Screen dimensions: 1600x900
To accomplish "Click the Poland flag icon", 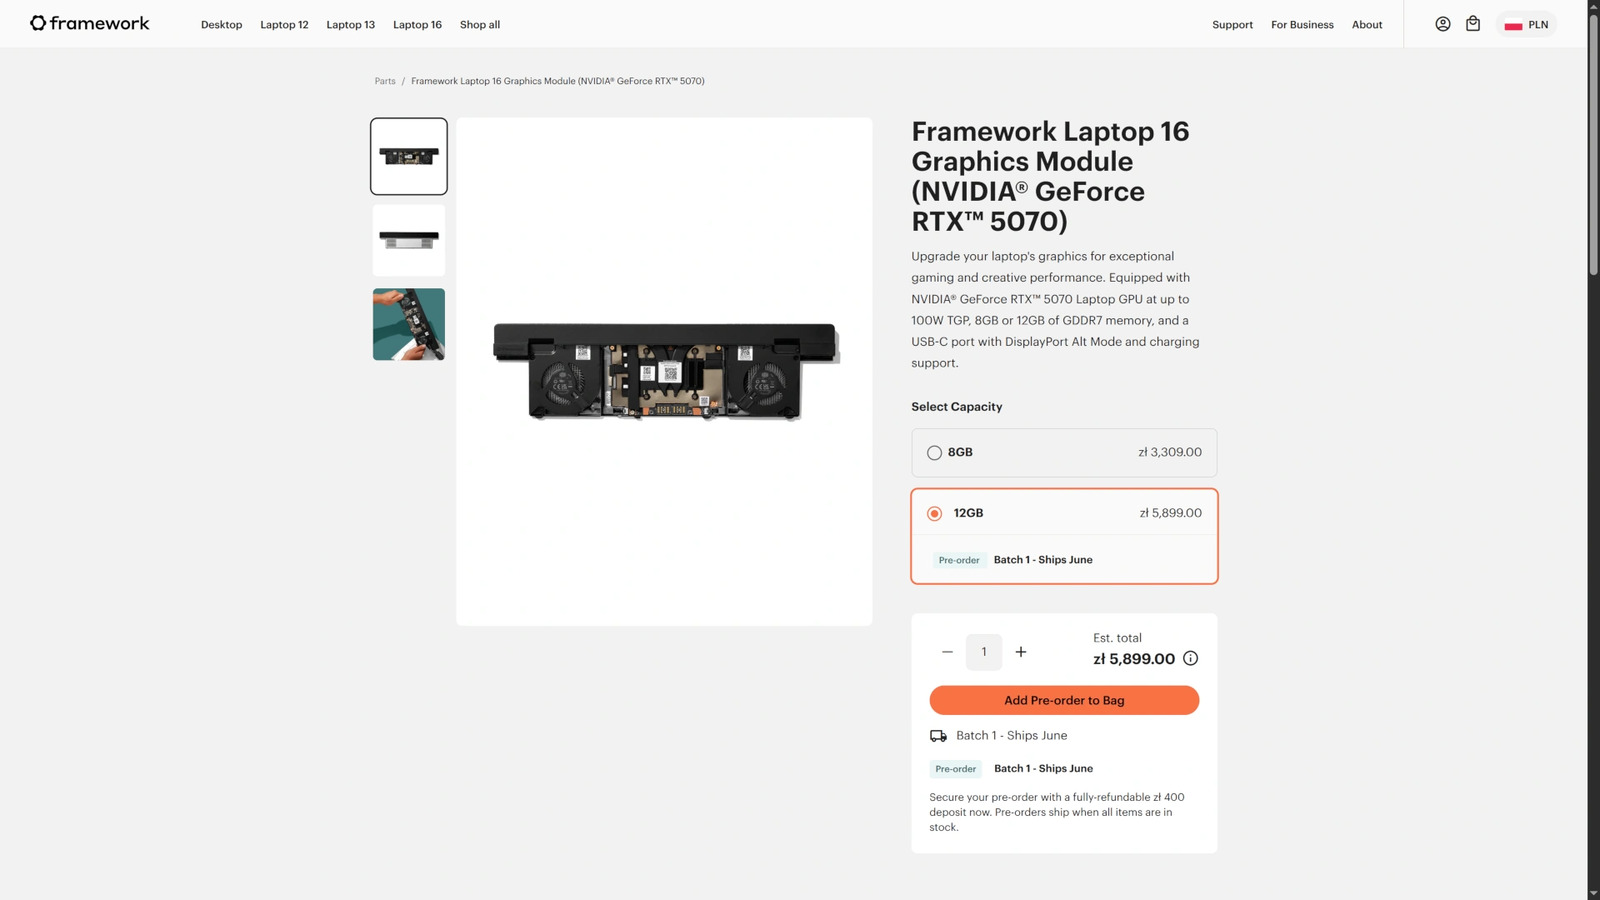I will [x=1513, y=25].
